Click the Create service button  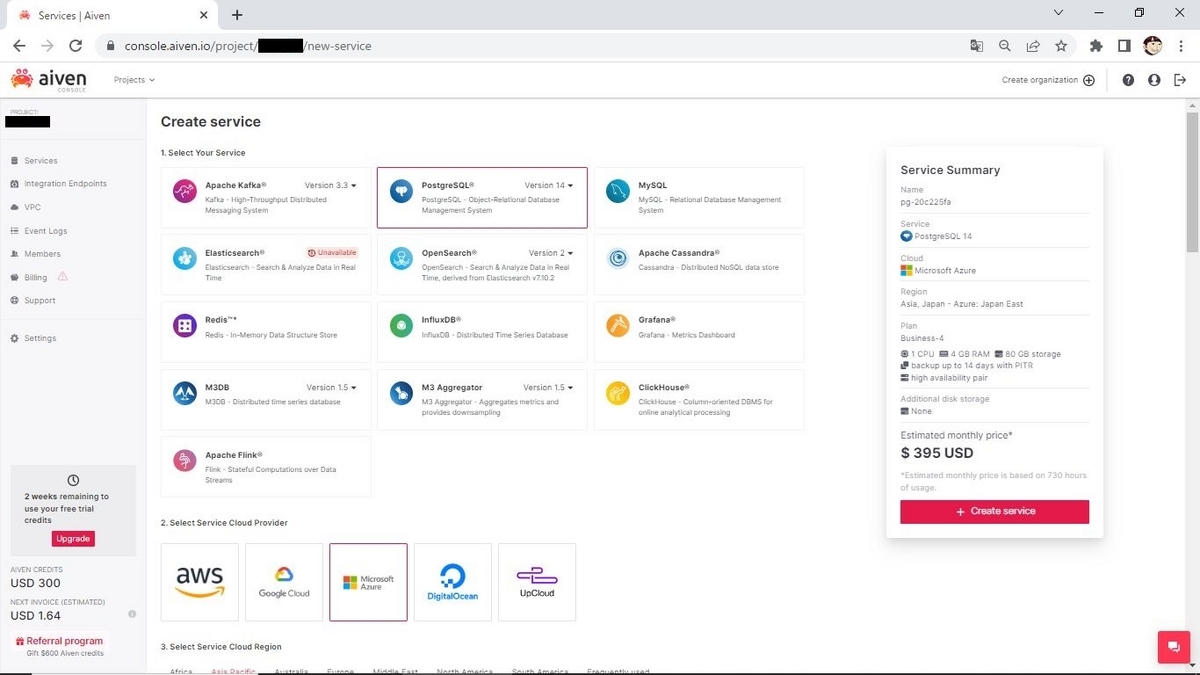(994, 511)
